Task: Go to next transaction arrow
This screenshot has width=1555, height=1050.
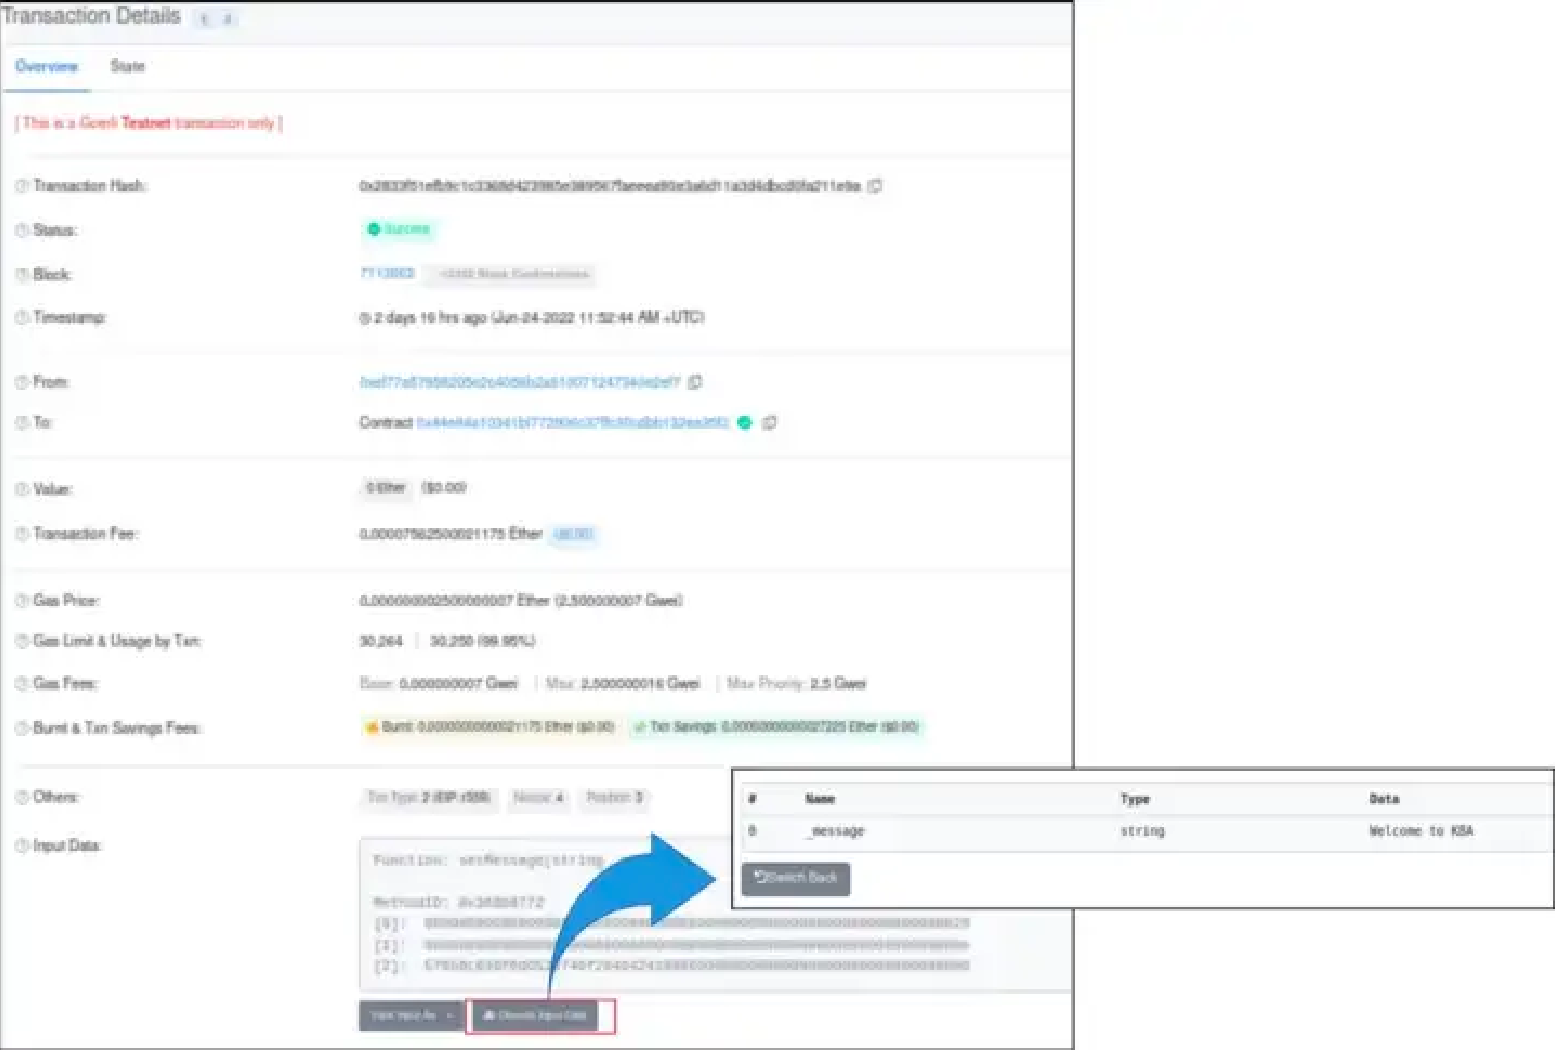Action: pyautogui.click(x=228, y=19)
